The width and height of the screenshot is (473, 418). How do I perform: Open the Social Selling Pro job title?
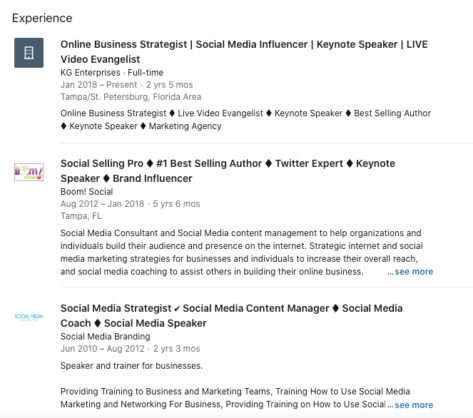(x=228, y=171)
